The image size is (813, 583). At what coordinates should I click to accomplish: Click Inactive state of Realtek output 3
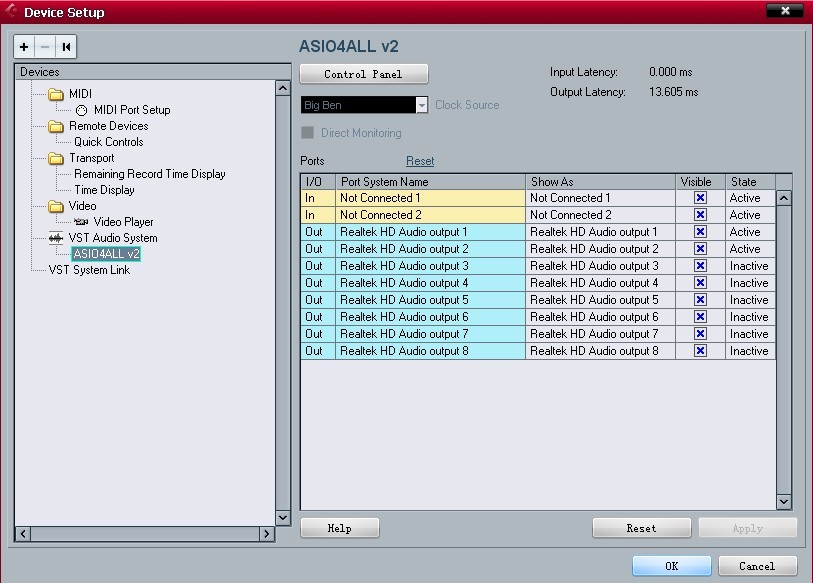click(750, 266)
